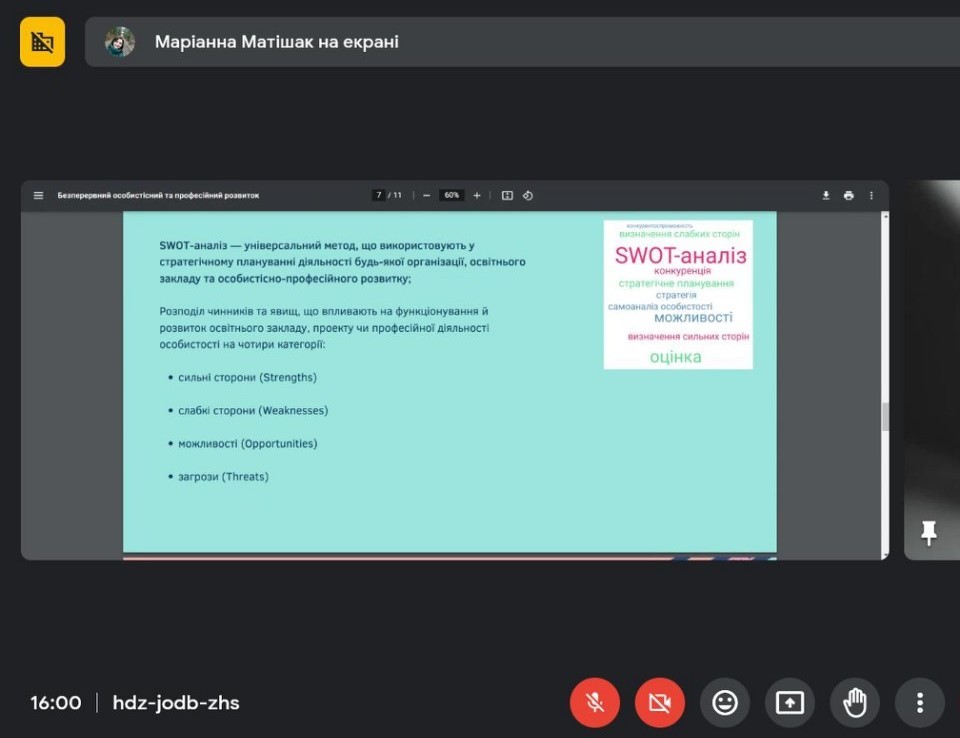Screen dimensions: 960x738
Task: Click the present screen button
Action: [790, 703]
